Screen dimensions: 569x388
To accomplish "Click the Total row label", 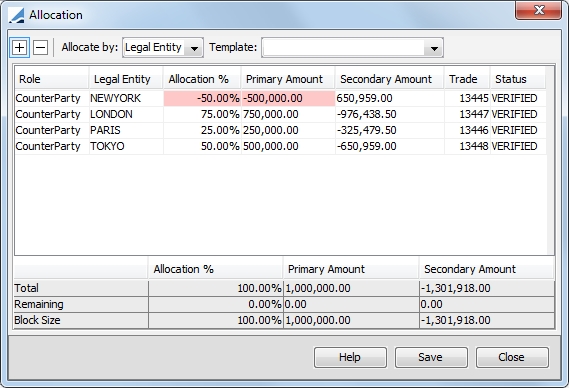I will (x=81, y=288).
